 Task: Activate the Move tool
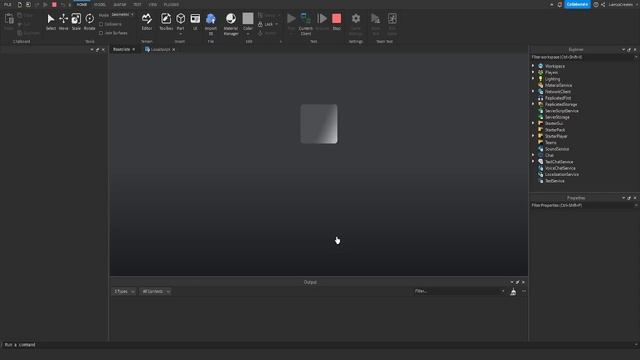63,22
